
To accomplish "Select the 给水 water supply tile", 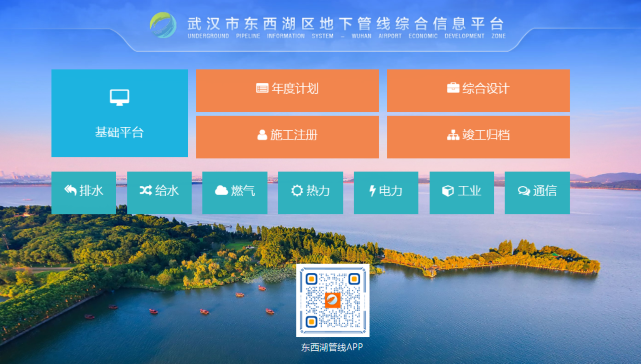I will pyautogui.click(x=159, y=193).
